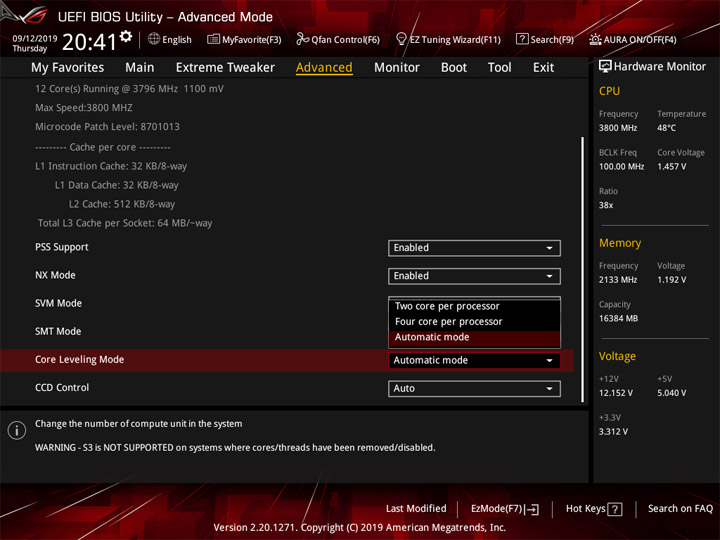The height and width of the screenshot is (540, 720).
Task: Click the BCLK Freq 100.00 MHz value
Action: click(621, 167)
